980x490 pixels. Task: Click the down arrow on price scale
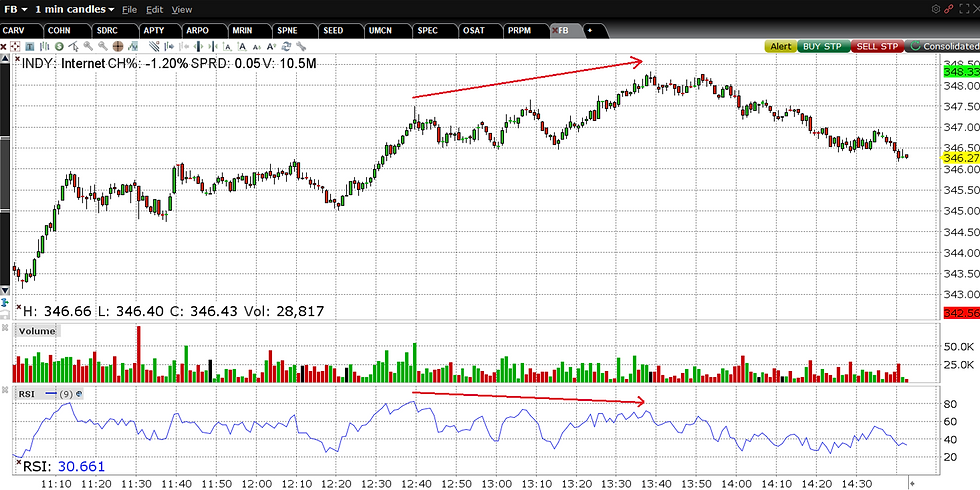coord(5,291)
